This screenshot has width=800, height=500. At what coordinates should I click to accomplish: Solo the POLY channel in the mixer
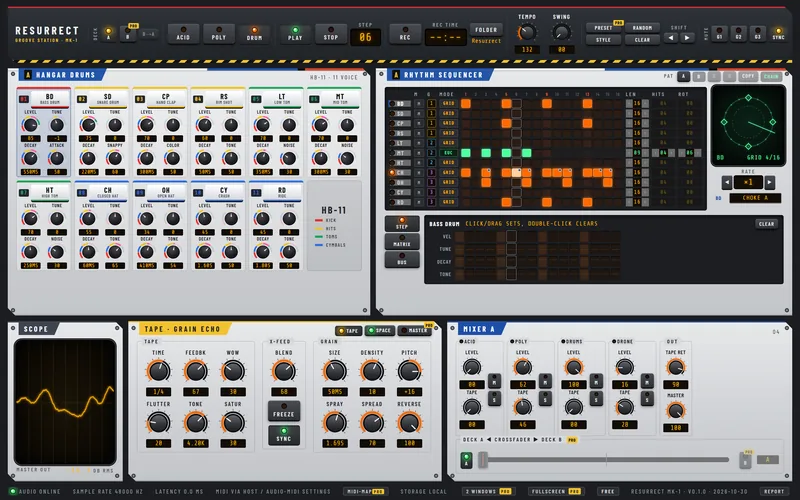(x=545, y=398)
